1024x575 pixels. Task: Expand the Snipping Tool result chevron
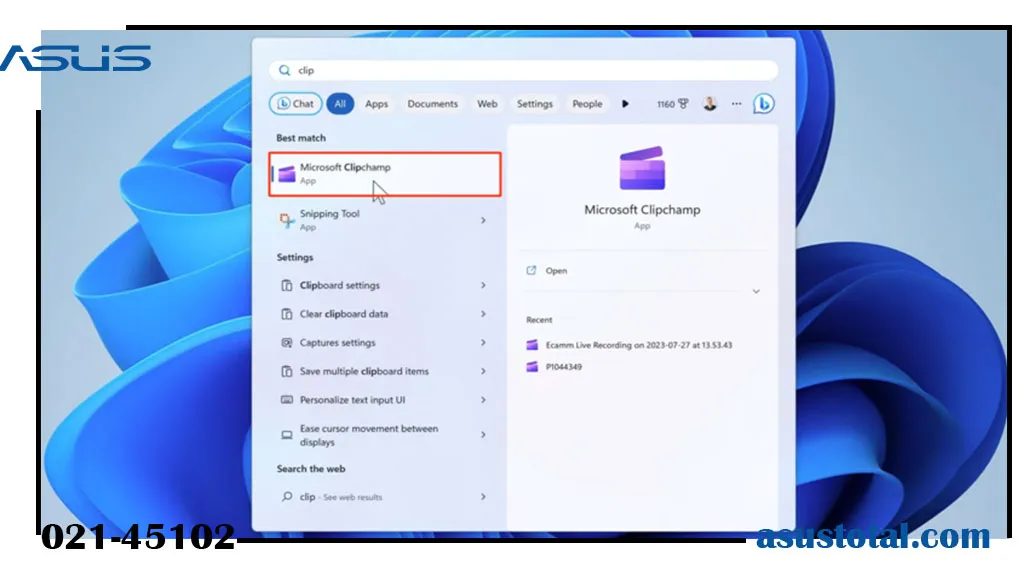483,220
